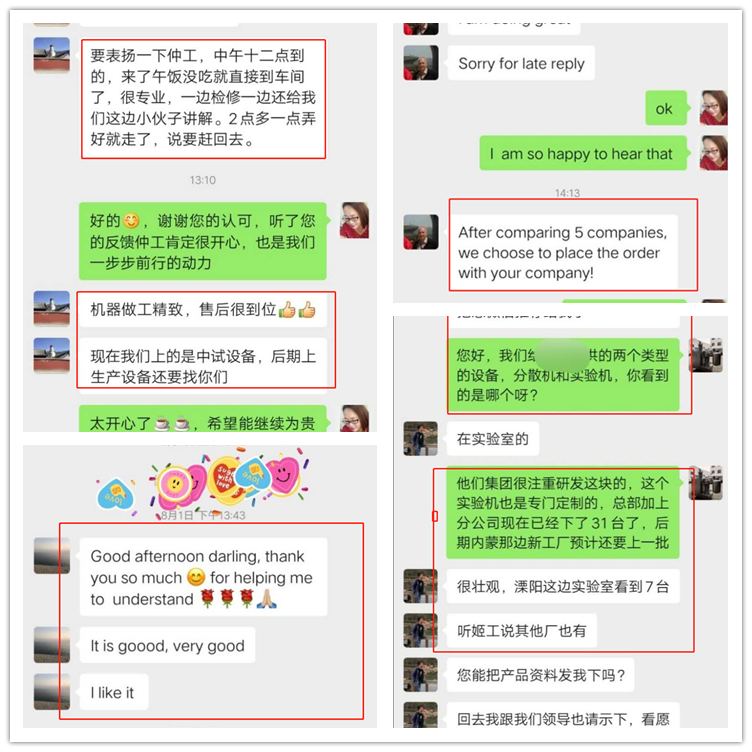Tap the heart sticker animation

pos(201,480)
